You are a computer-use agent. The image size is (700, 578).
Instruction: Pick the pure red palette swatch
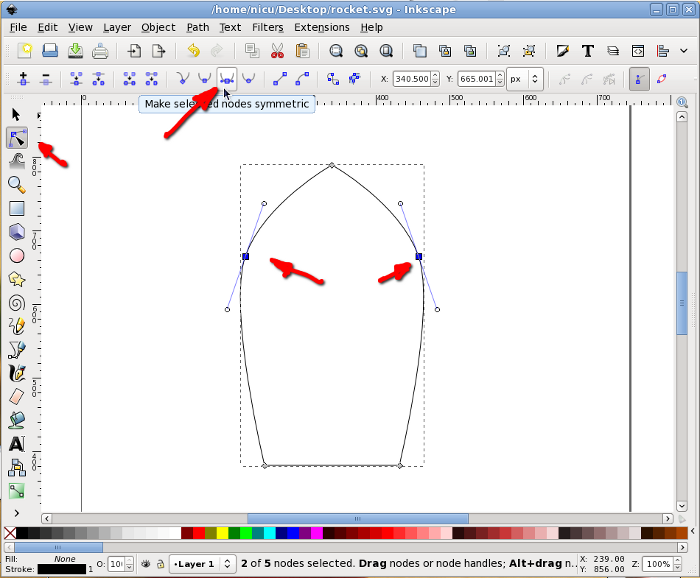[199, 533]
